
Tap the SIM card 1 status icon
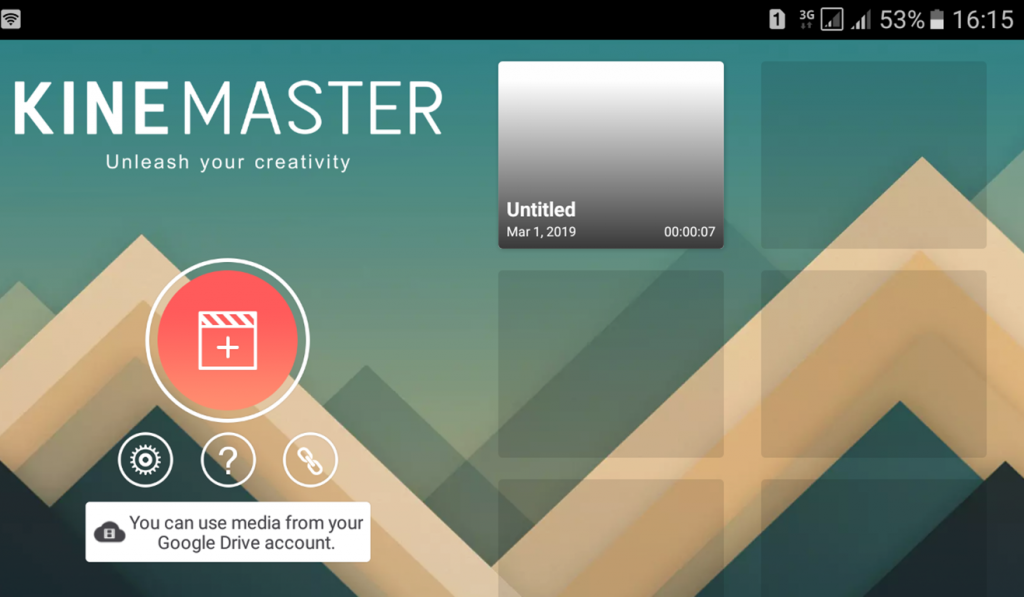(776, 20)
